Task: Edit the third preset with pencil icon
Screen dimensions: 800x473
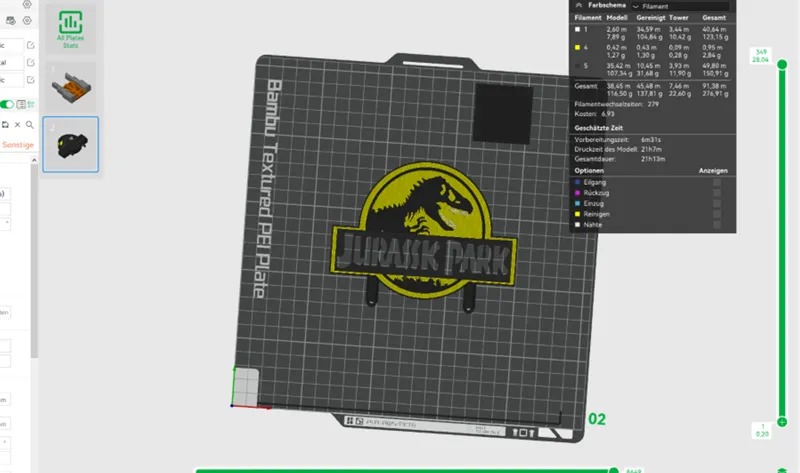Action: [x=31, y=80]
